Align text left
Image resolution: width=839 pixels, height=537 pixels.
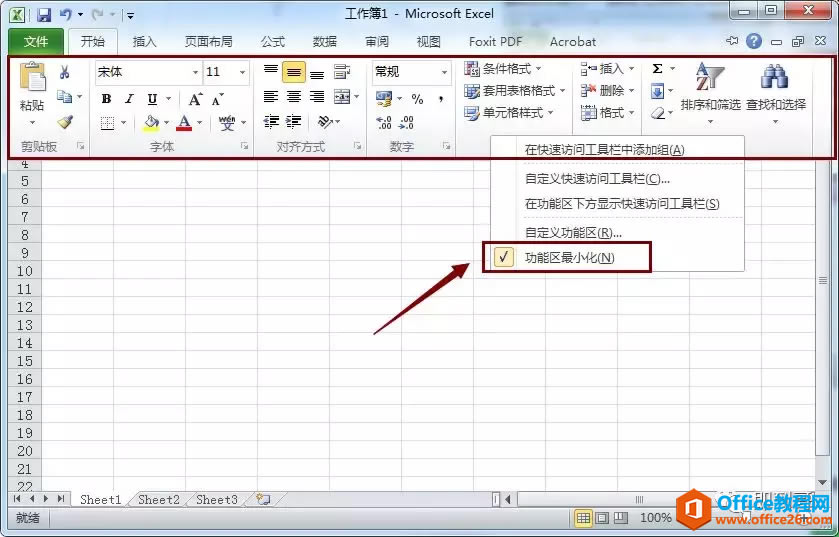(x=271, y=97)
